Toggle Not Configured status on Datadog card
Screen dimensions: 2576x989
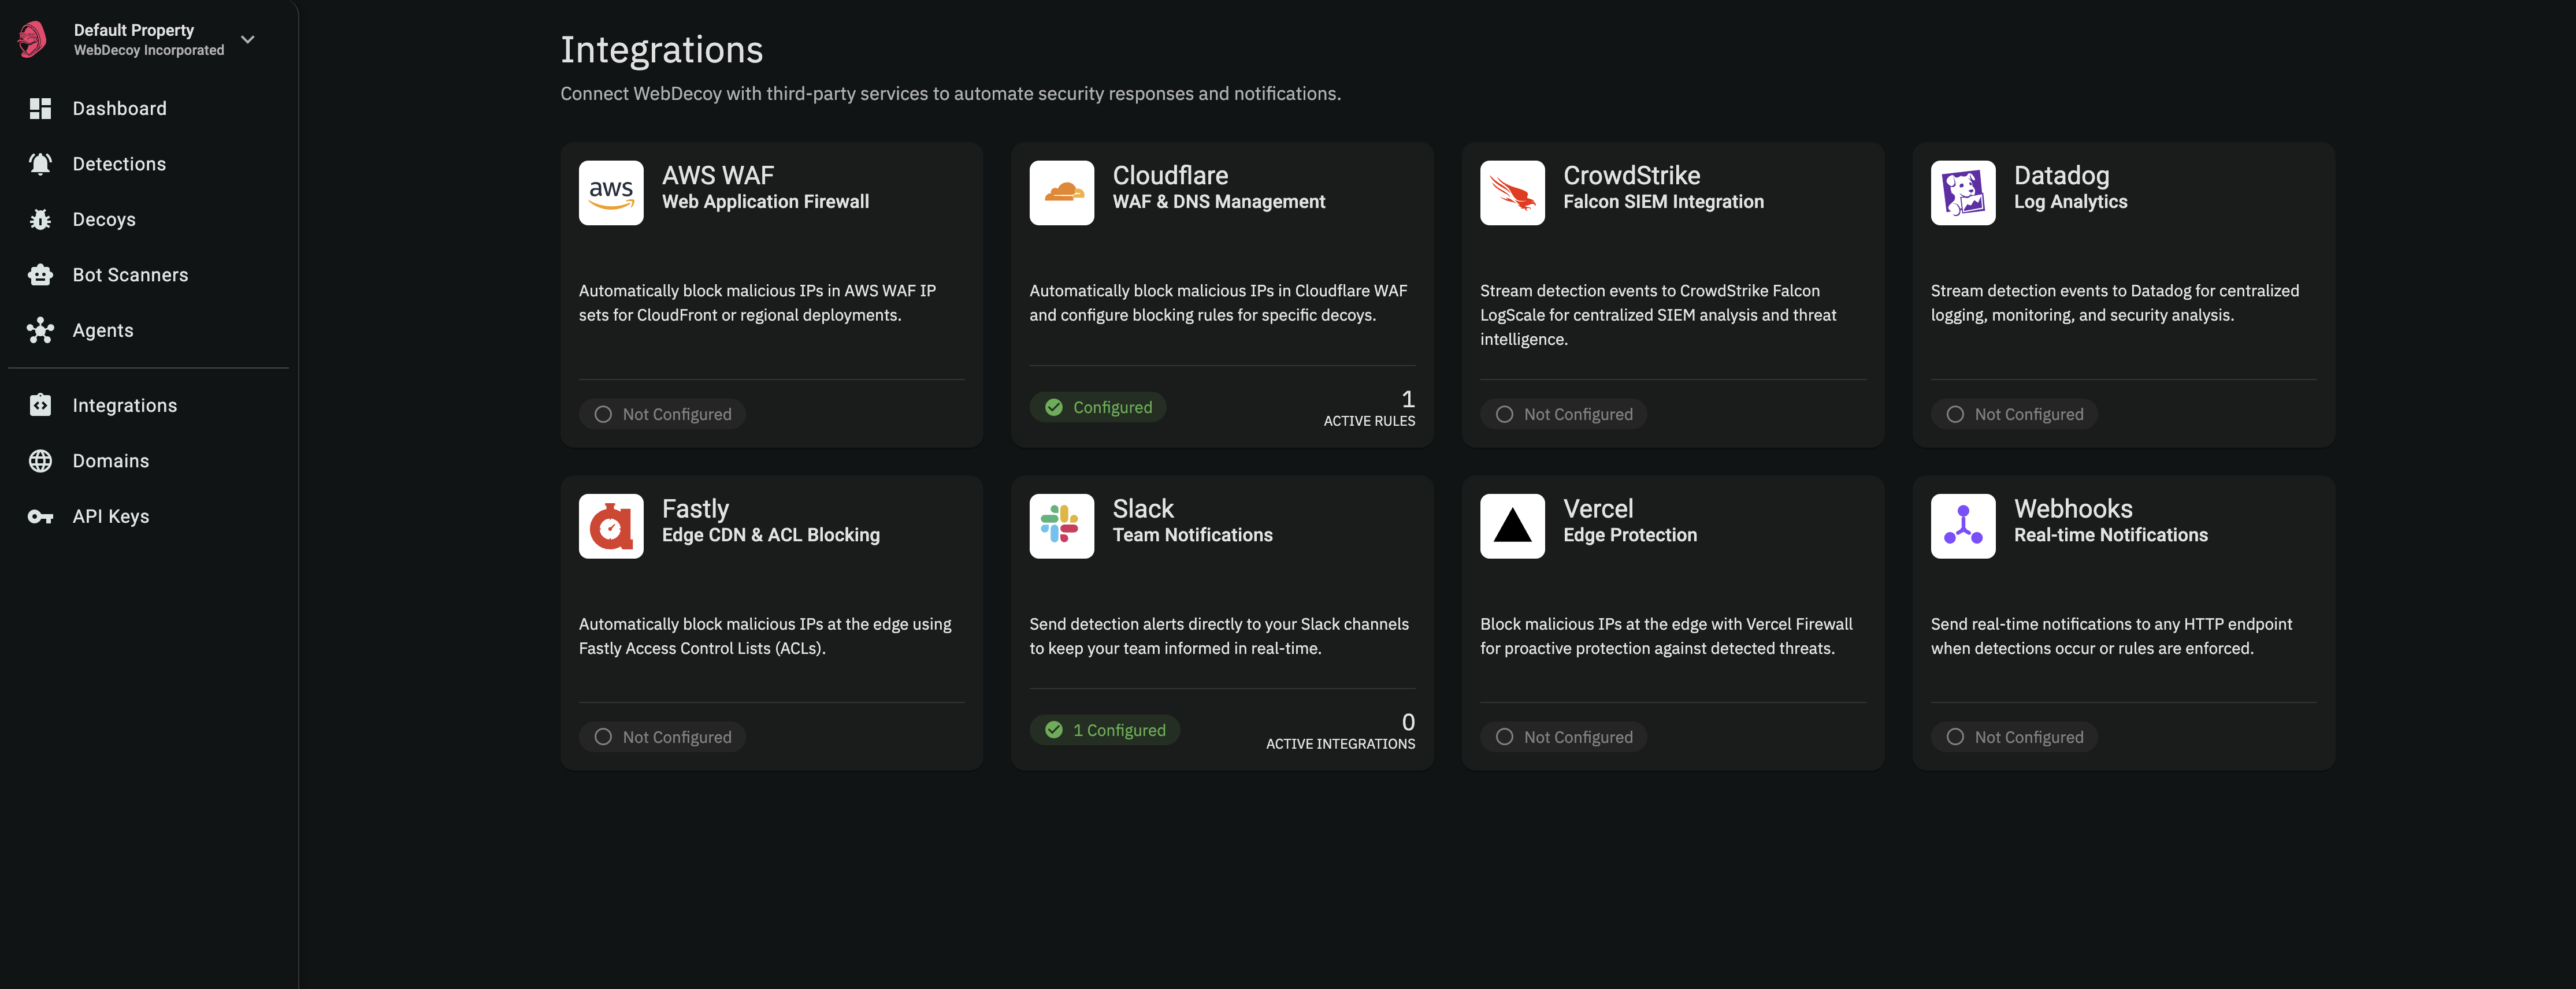(x=2013, y=413)
